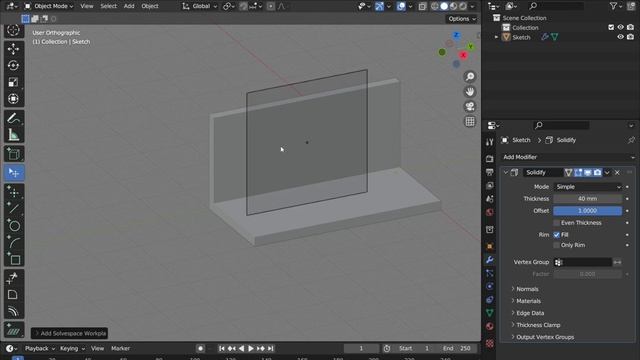Open the Object Data properties tab
The image size is (640, 360).
(489, 313)
